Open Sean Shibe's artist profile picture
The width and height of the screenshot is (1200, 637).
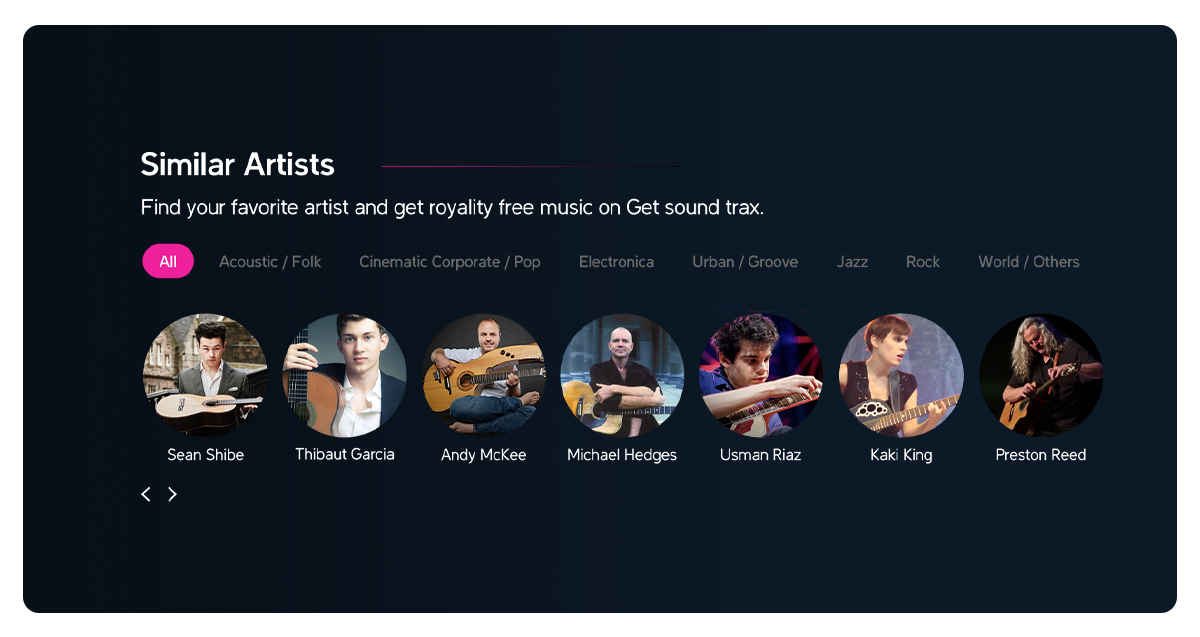(x=205, y=375)
